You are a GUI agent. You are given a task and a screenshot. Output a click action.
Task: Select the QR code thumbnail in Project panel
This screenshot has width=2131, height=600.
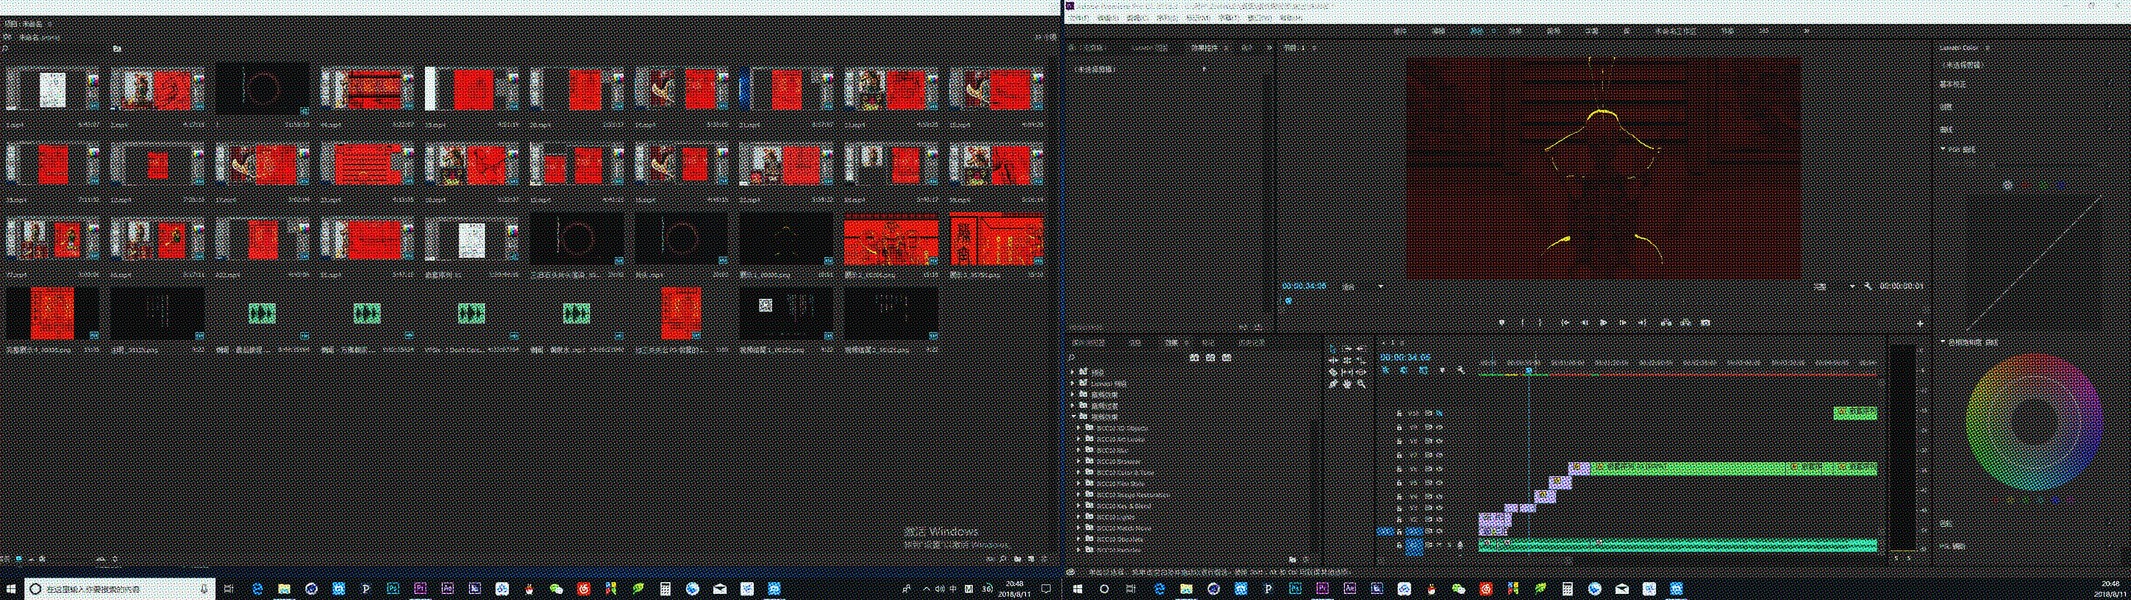[x=786, y=313]
